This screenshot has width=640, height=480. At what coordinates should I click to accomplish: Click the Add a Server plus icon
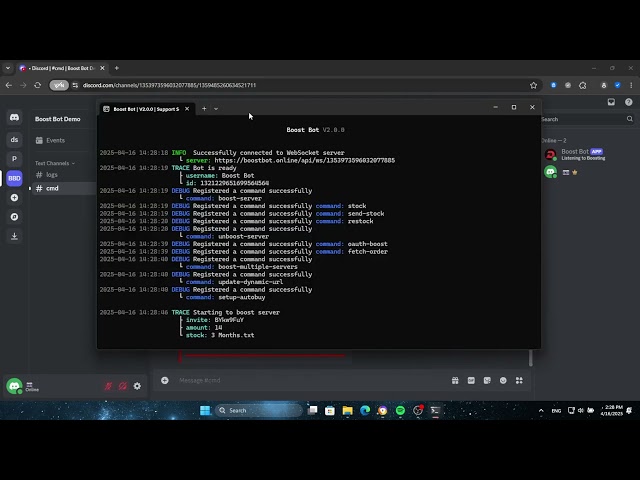pyautogui.click(x=14, y=198)
